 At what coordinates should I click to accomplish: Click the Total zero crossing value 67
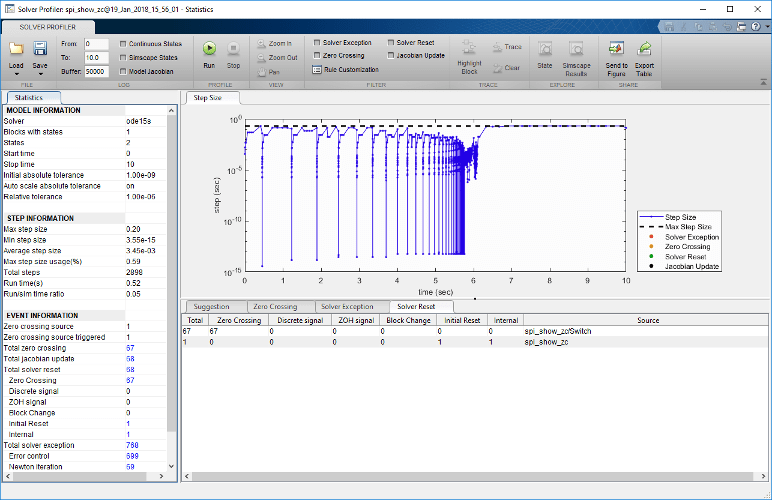click(130, 346)
